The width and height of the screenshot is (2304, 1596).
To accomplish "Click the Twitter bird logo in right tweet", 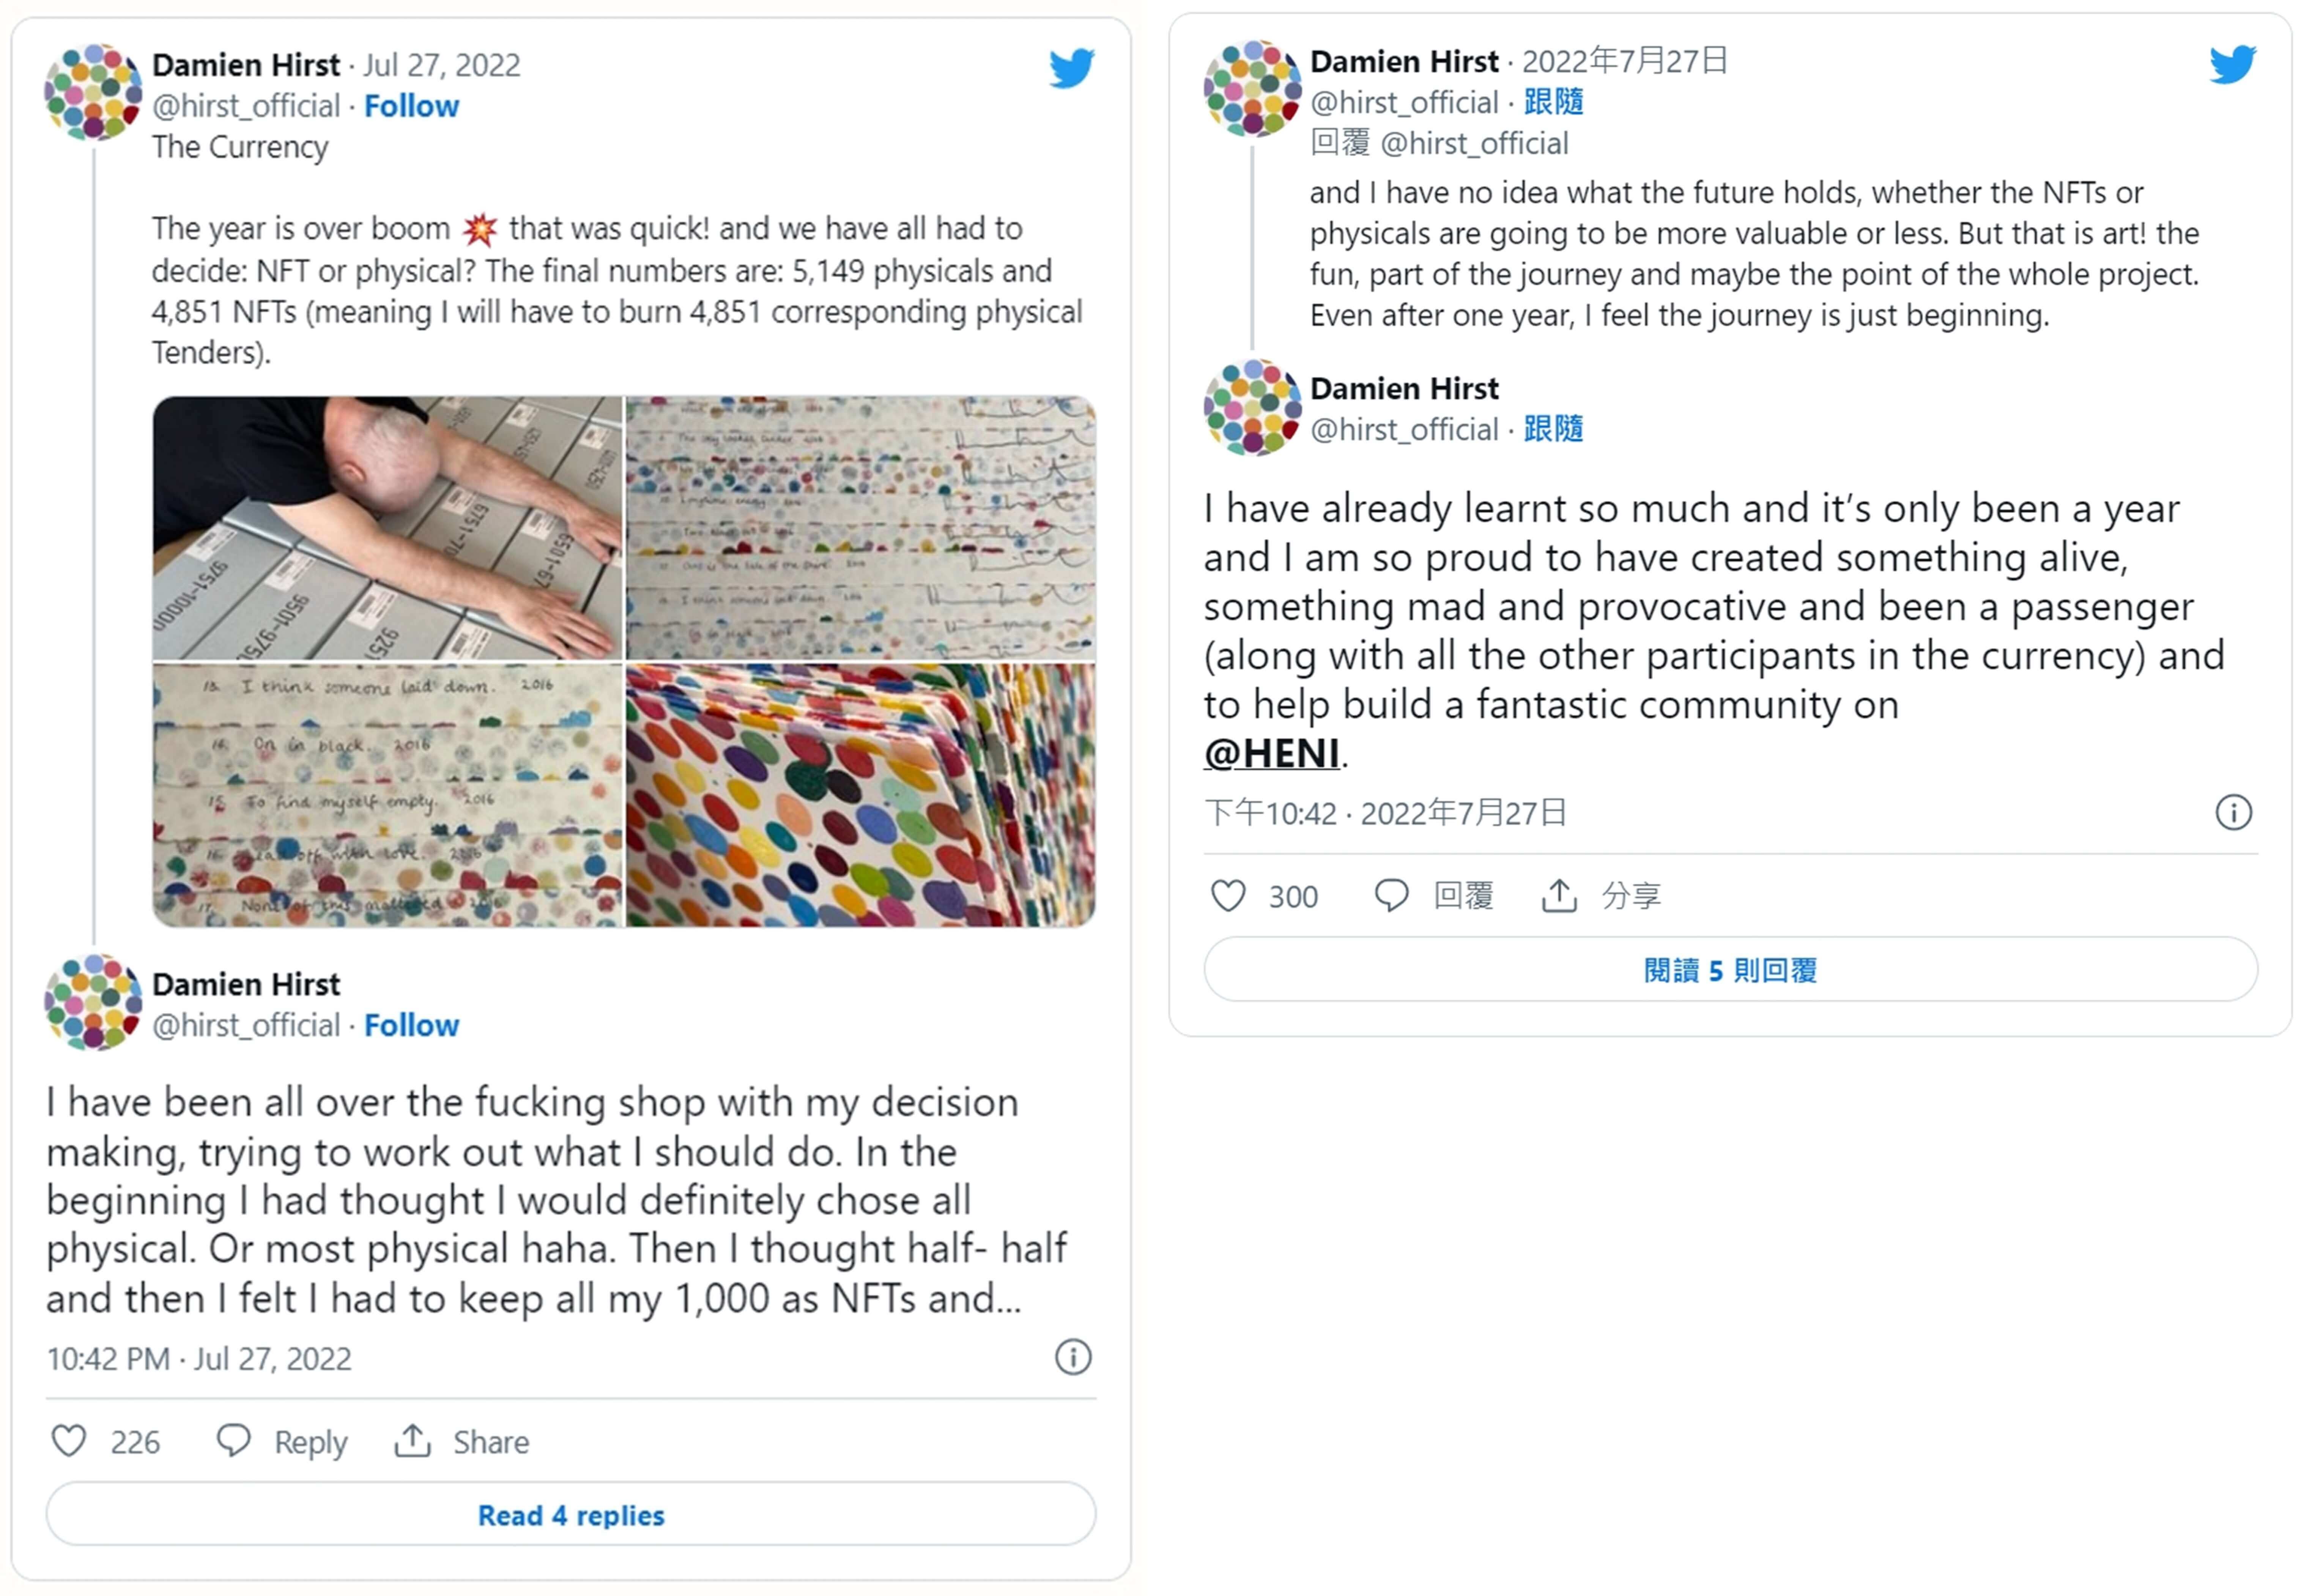I will tap(2232, 64).
